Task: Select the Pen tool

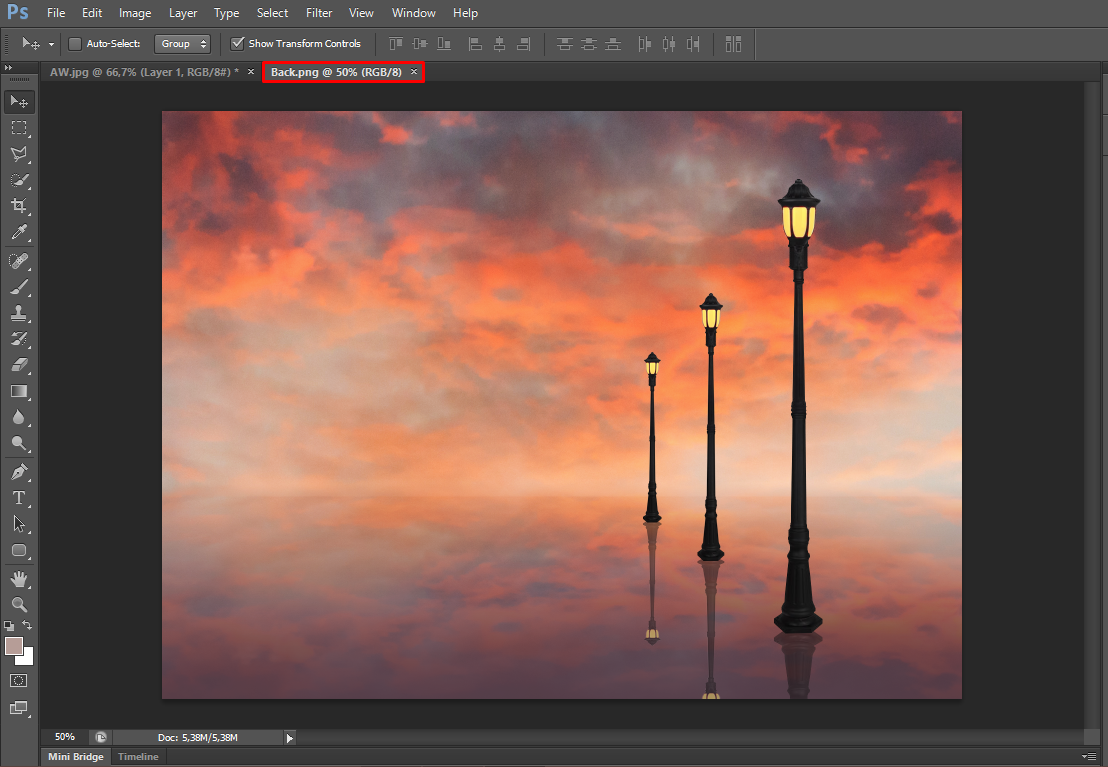Action: click(19, 471)
